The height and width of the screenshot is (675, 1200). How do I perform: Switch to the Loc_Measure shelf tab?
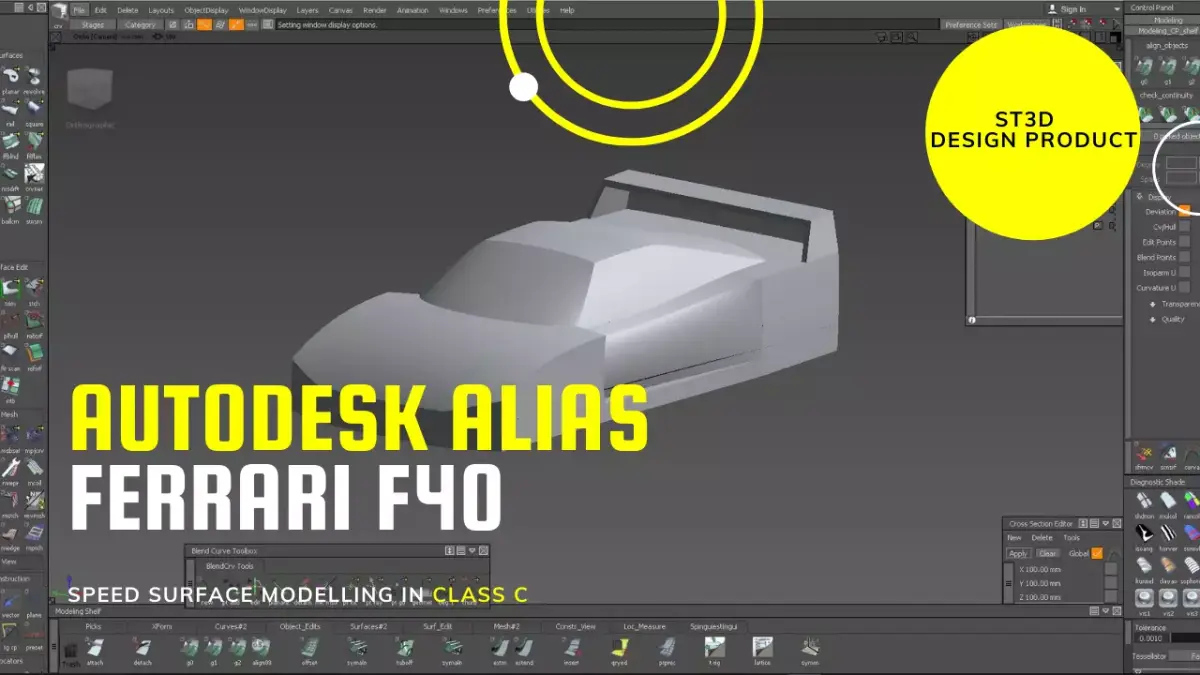644,626
